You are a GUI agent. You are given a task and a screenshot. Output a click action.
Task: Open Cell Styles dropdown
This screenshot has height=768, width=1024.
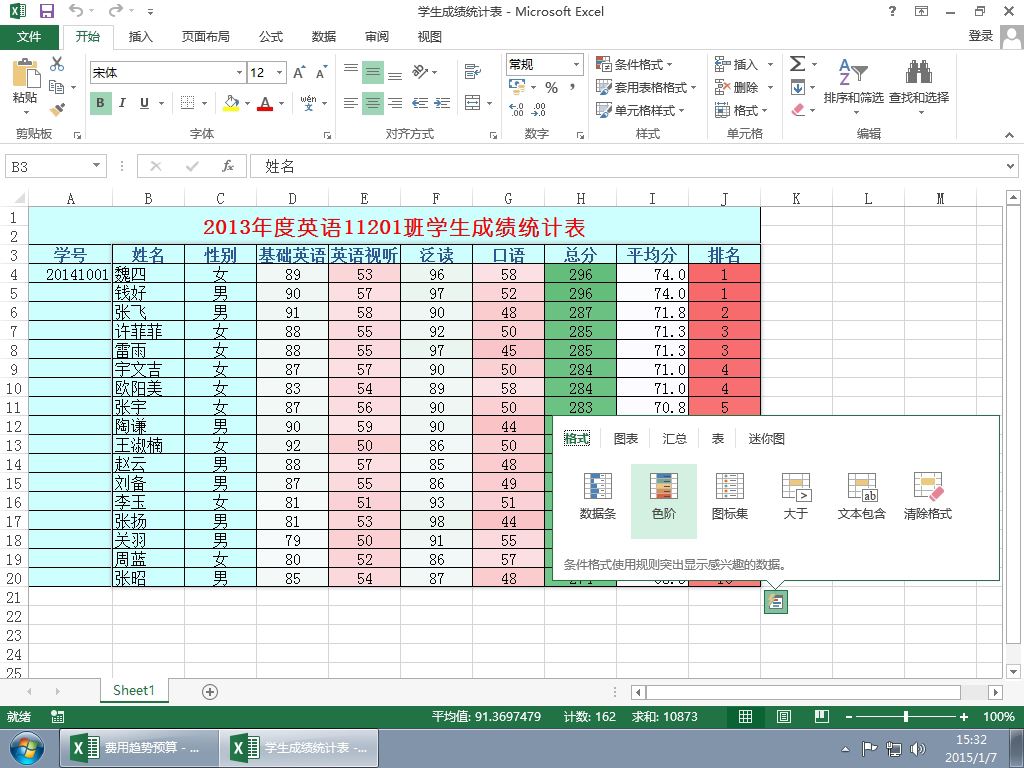640,110
